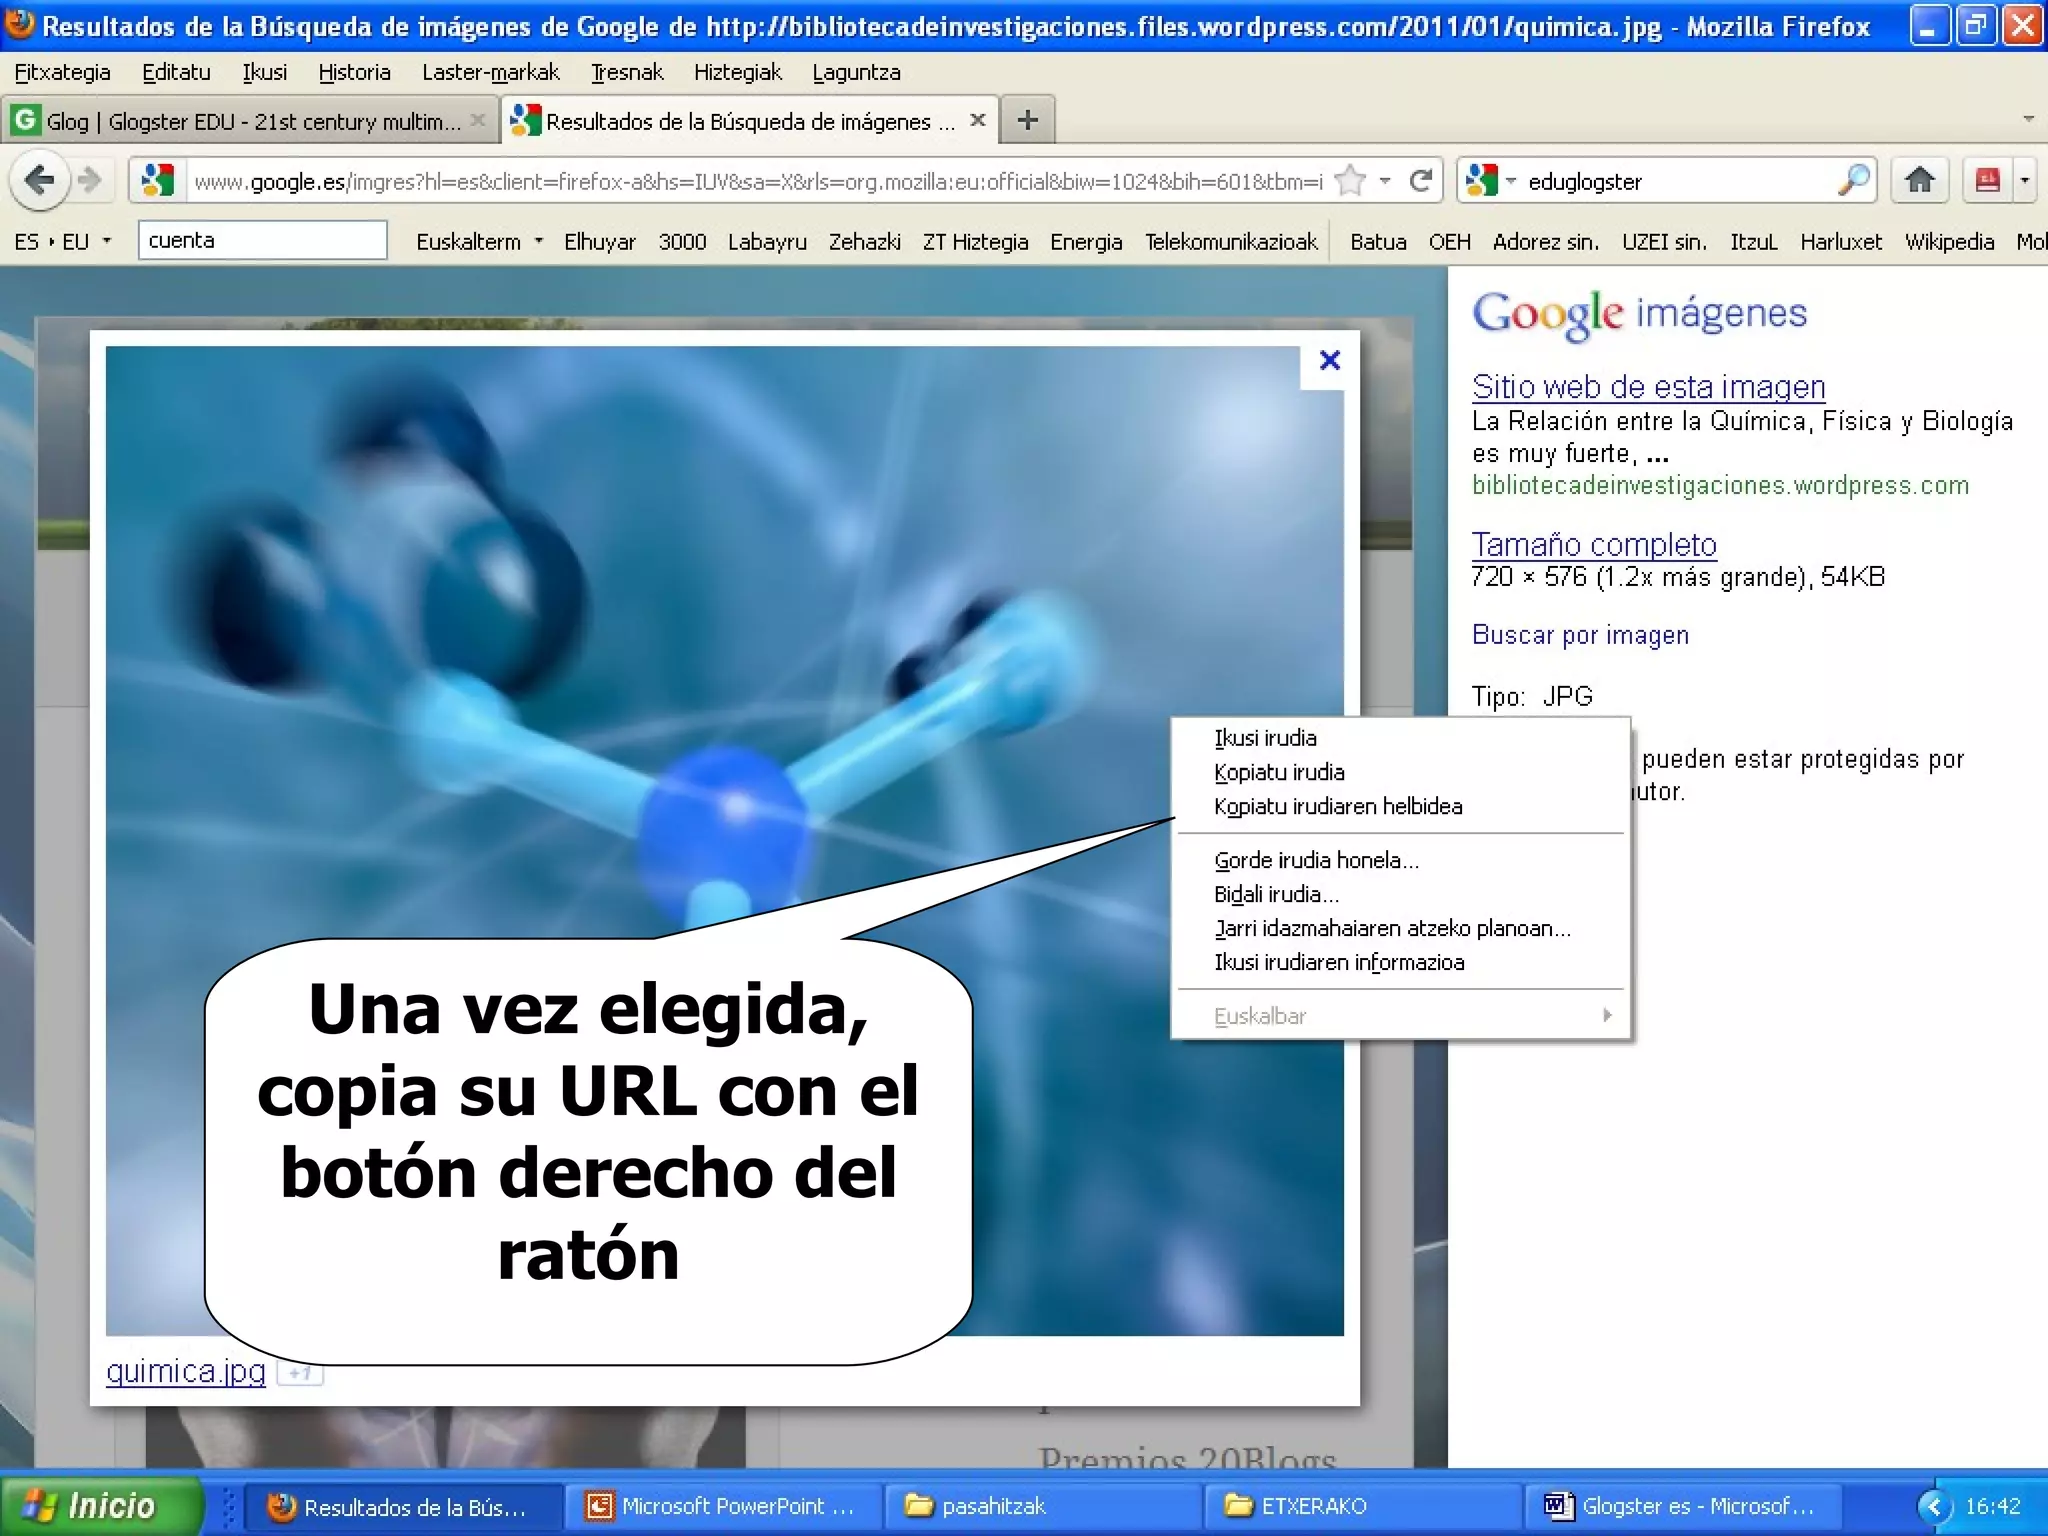Click the Wikipedia toolbar button
2048x1536 pixels.
point(1949,241)
